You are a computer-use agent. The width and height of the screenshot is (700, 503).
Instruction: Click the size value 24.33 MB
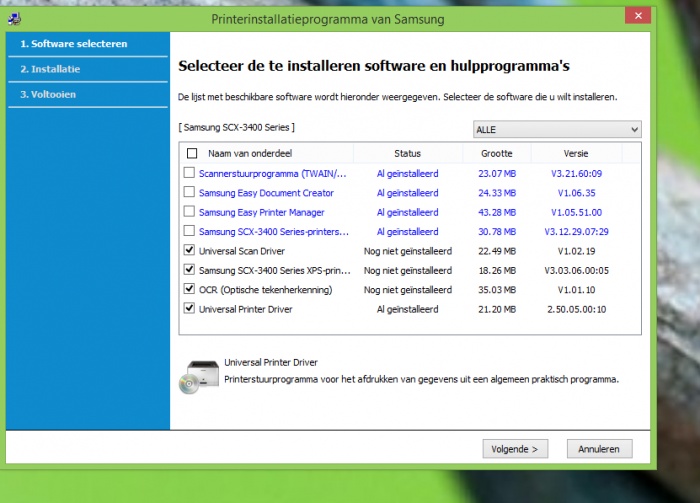[497, 193]
